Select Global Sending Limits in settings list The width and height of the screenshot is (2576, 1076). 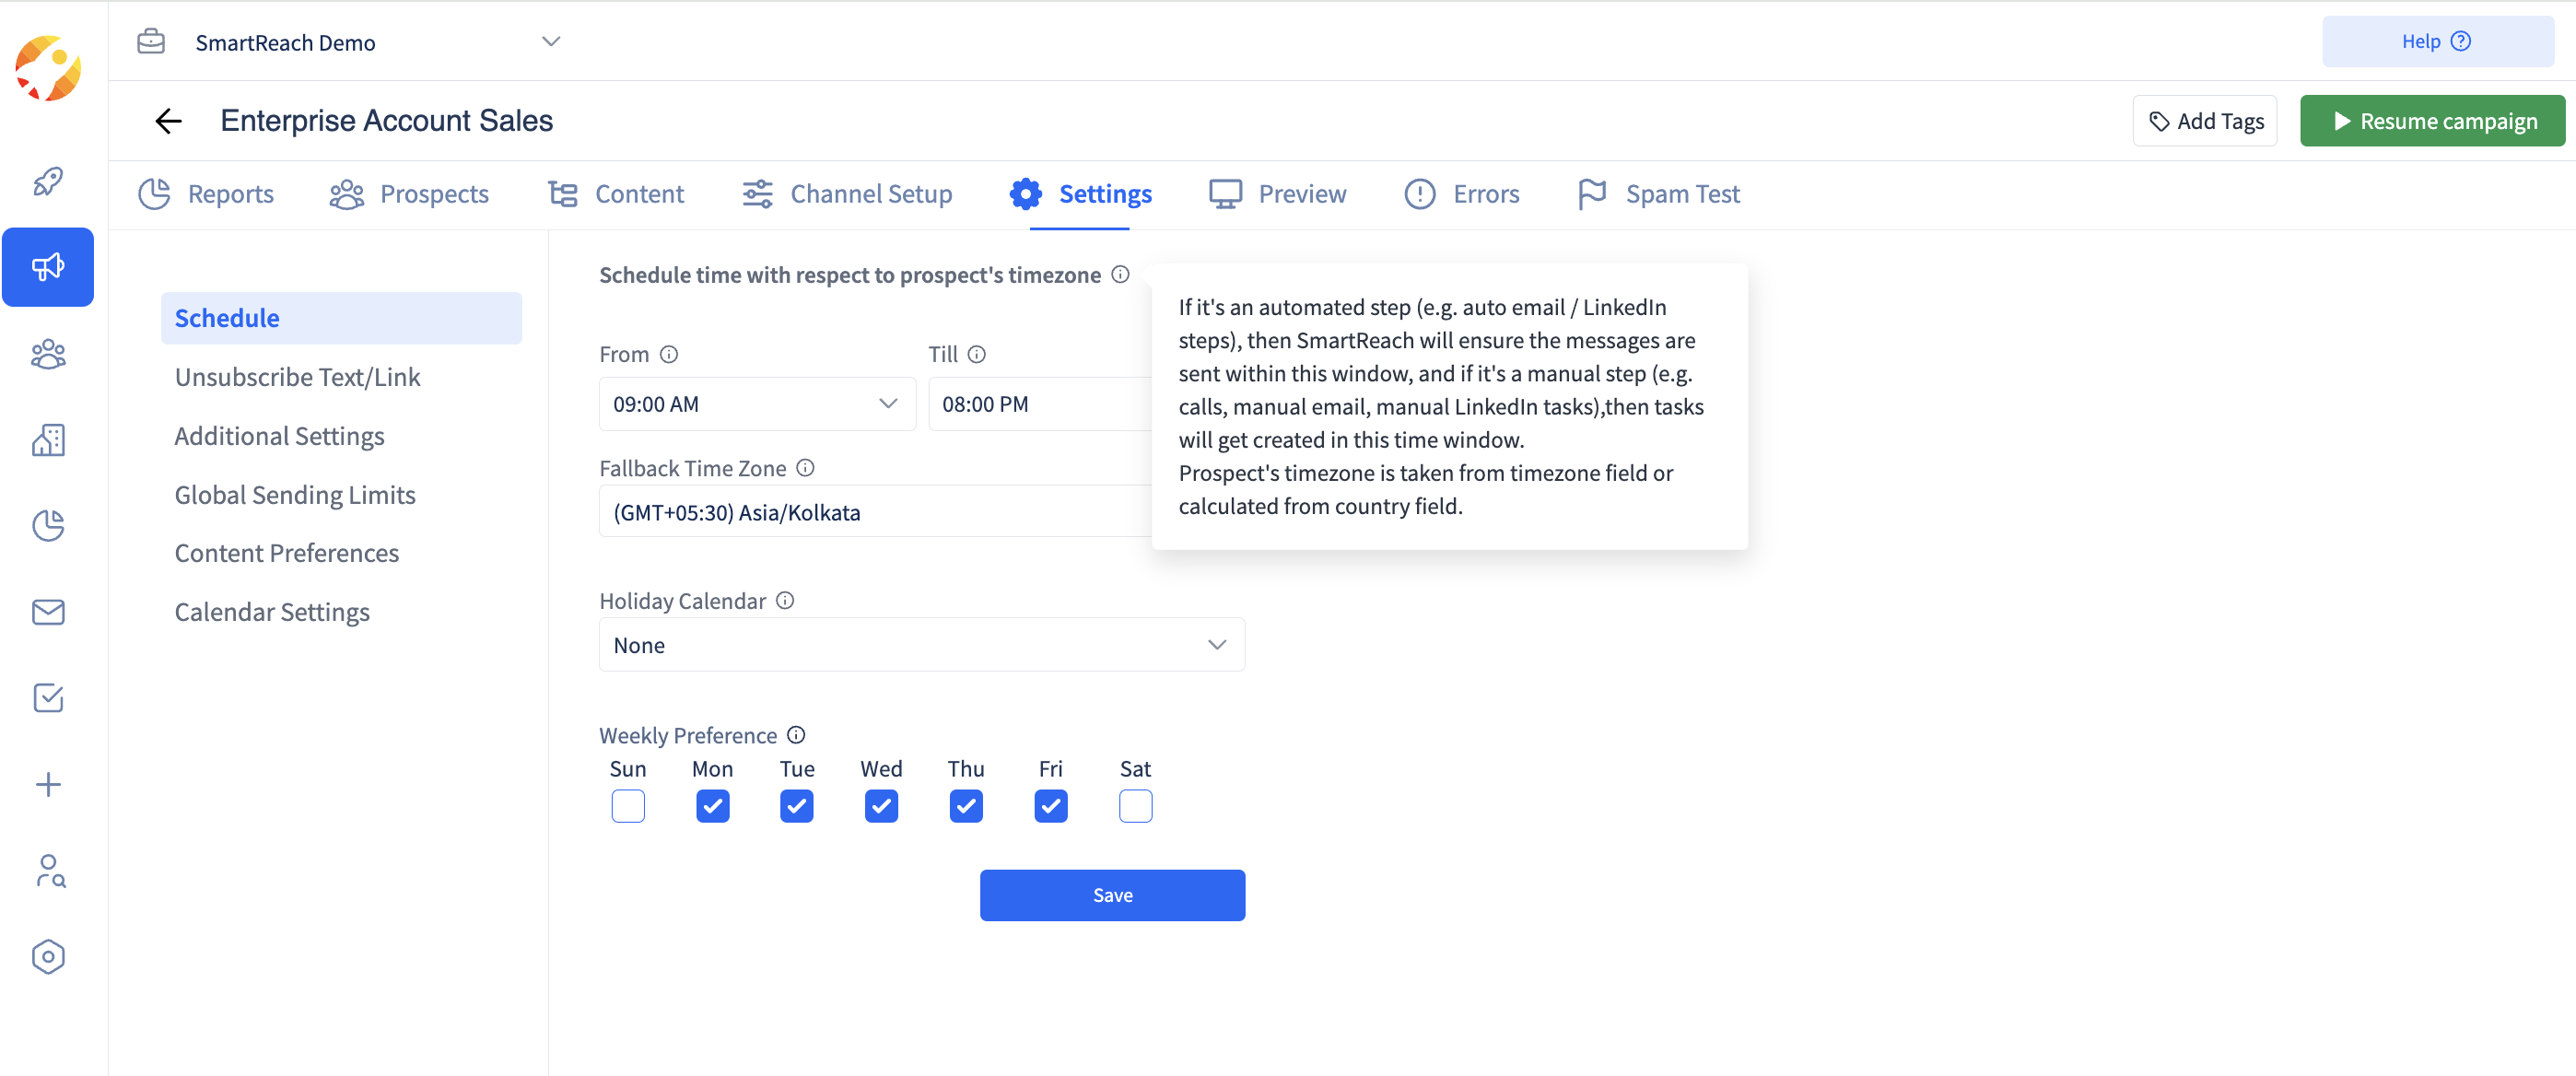tap(295, 495)
